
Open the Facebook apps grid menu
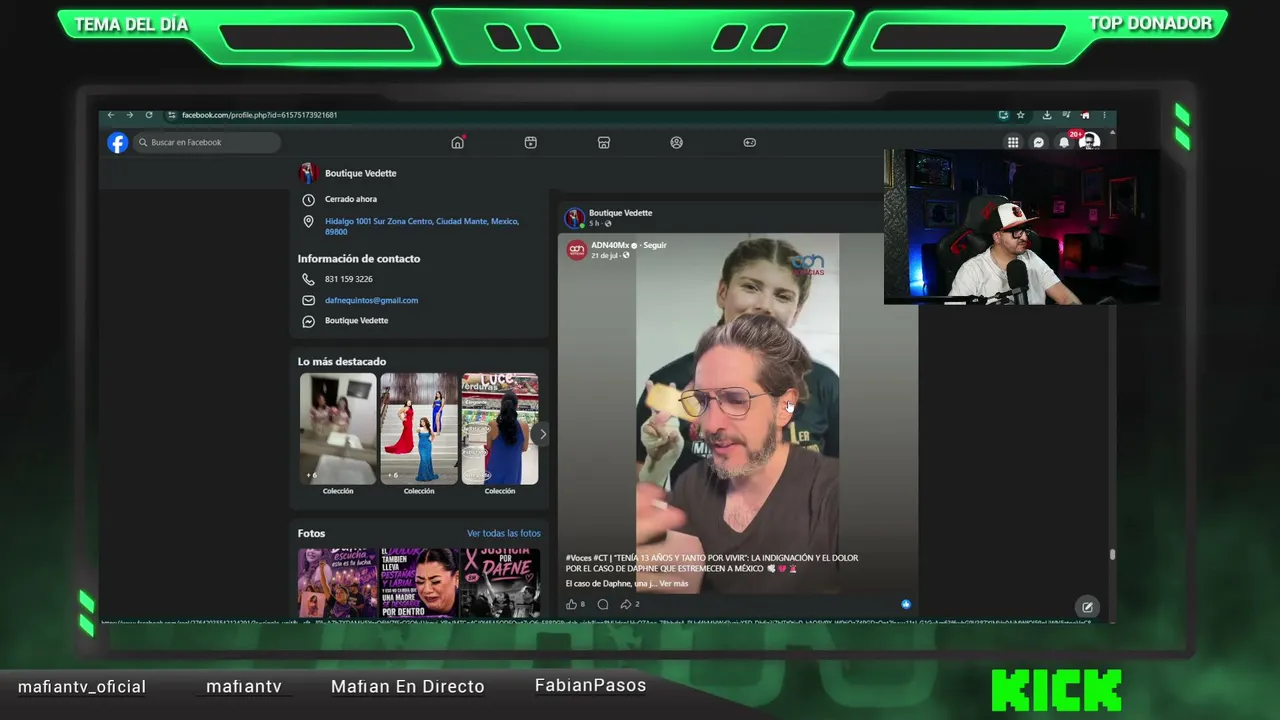(1013, 142)
